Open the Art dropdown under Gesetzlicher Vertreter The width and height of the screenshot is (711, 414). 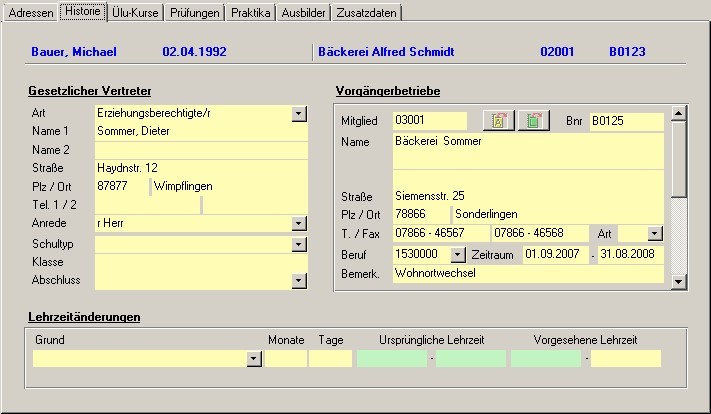(x=298, y=114)
